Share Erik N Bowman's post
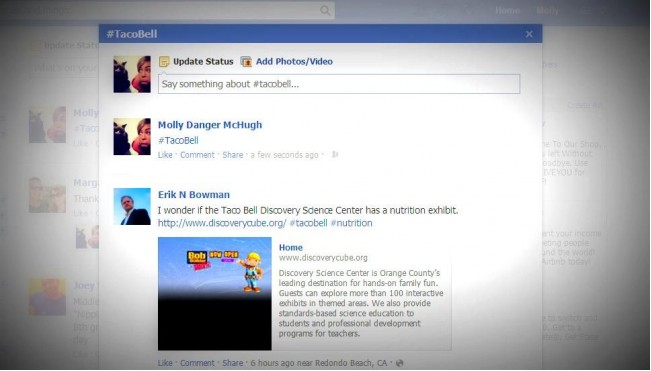The image size is (651, 371). [232, 363]
